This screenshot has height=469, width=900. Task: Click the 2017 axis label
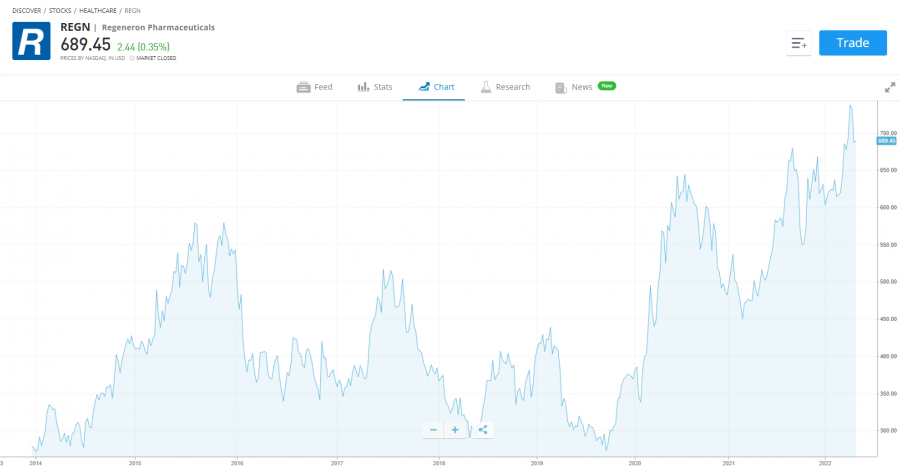pos(337,463)
